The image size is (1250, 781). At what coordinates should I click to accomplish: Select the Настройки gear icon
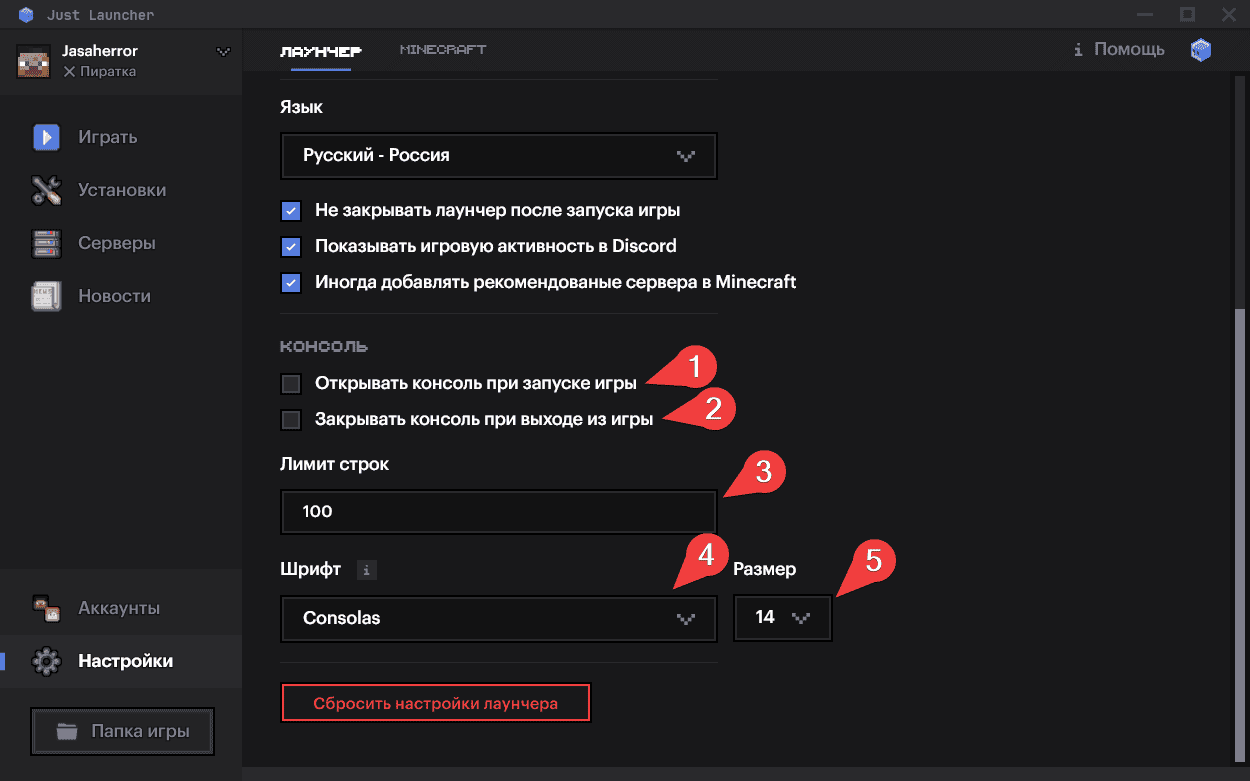pyautogui.click(x=44, y=661)
